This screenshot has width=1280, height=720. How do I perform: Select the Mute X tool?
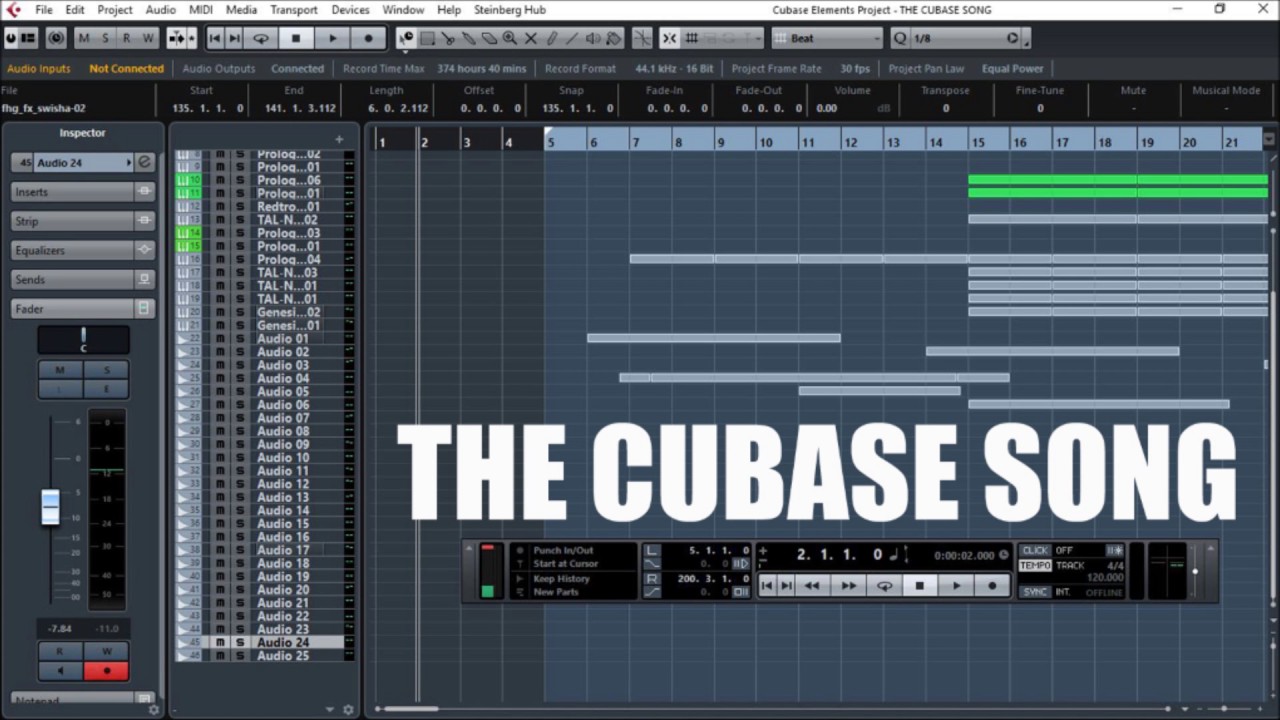point(531,38)
